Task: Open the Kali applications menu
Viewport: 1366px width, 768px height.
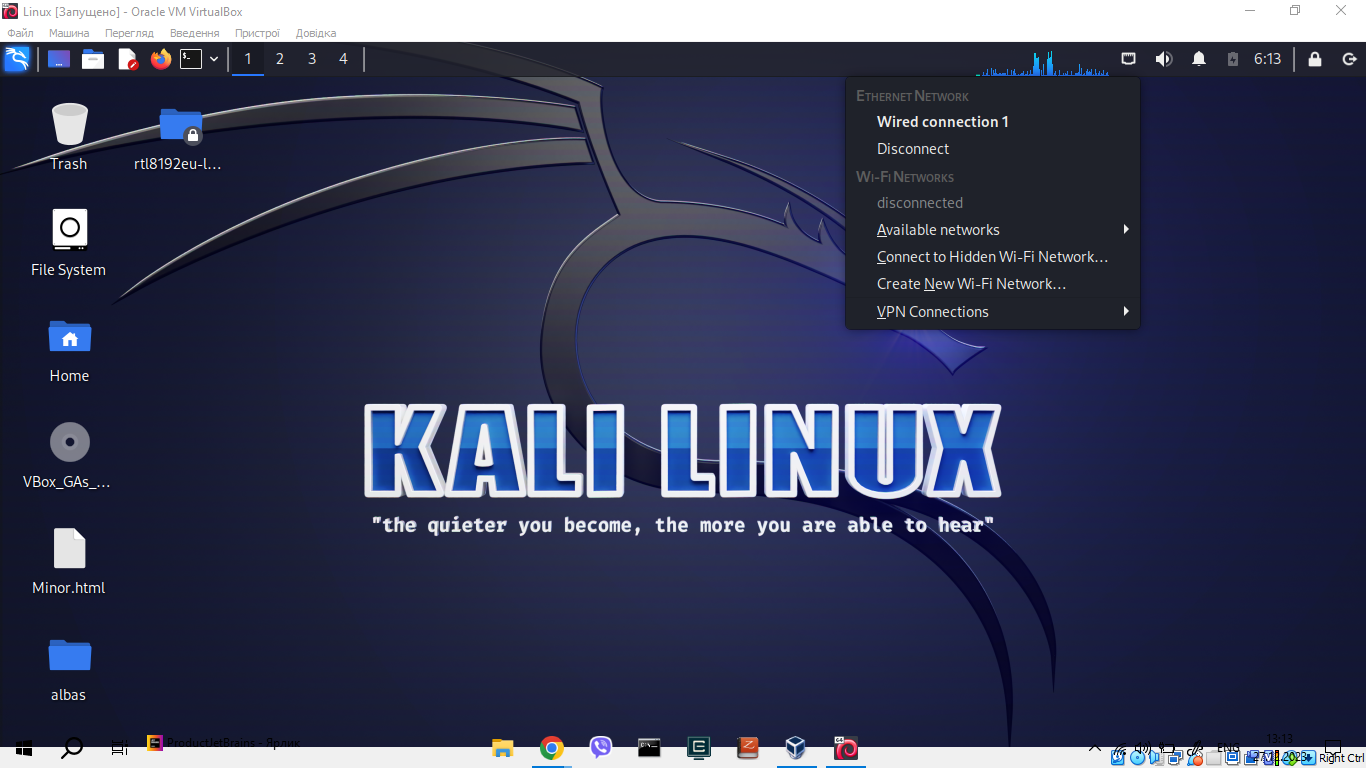Action: [x=17, y=59]
